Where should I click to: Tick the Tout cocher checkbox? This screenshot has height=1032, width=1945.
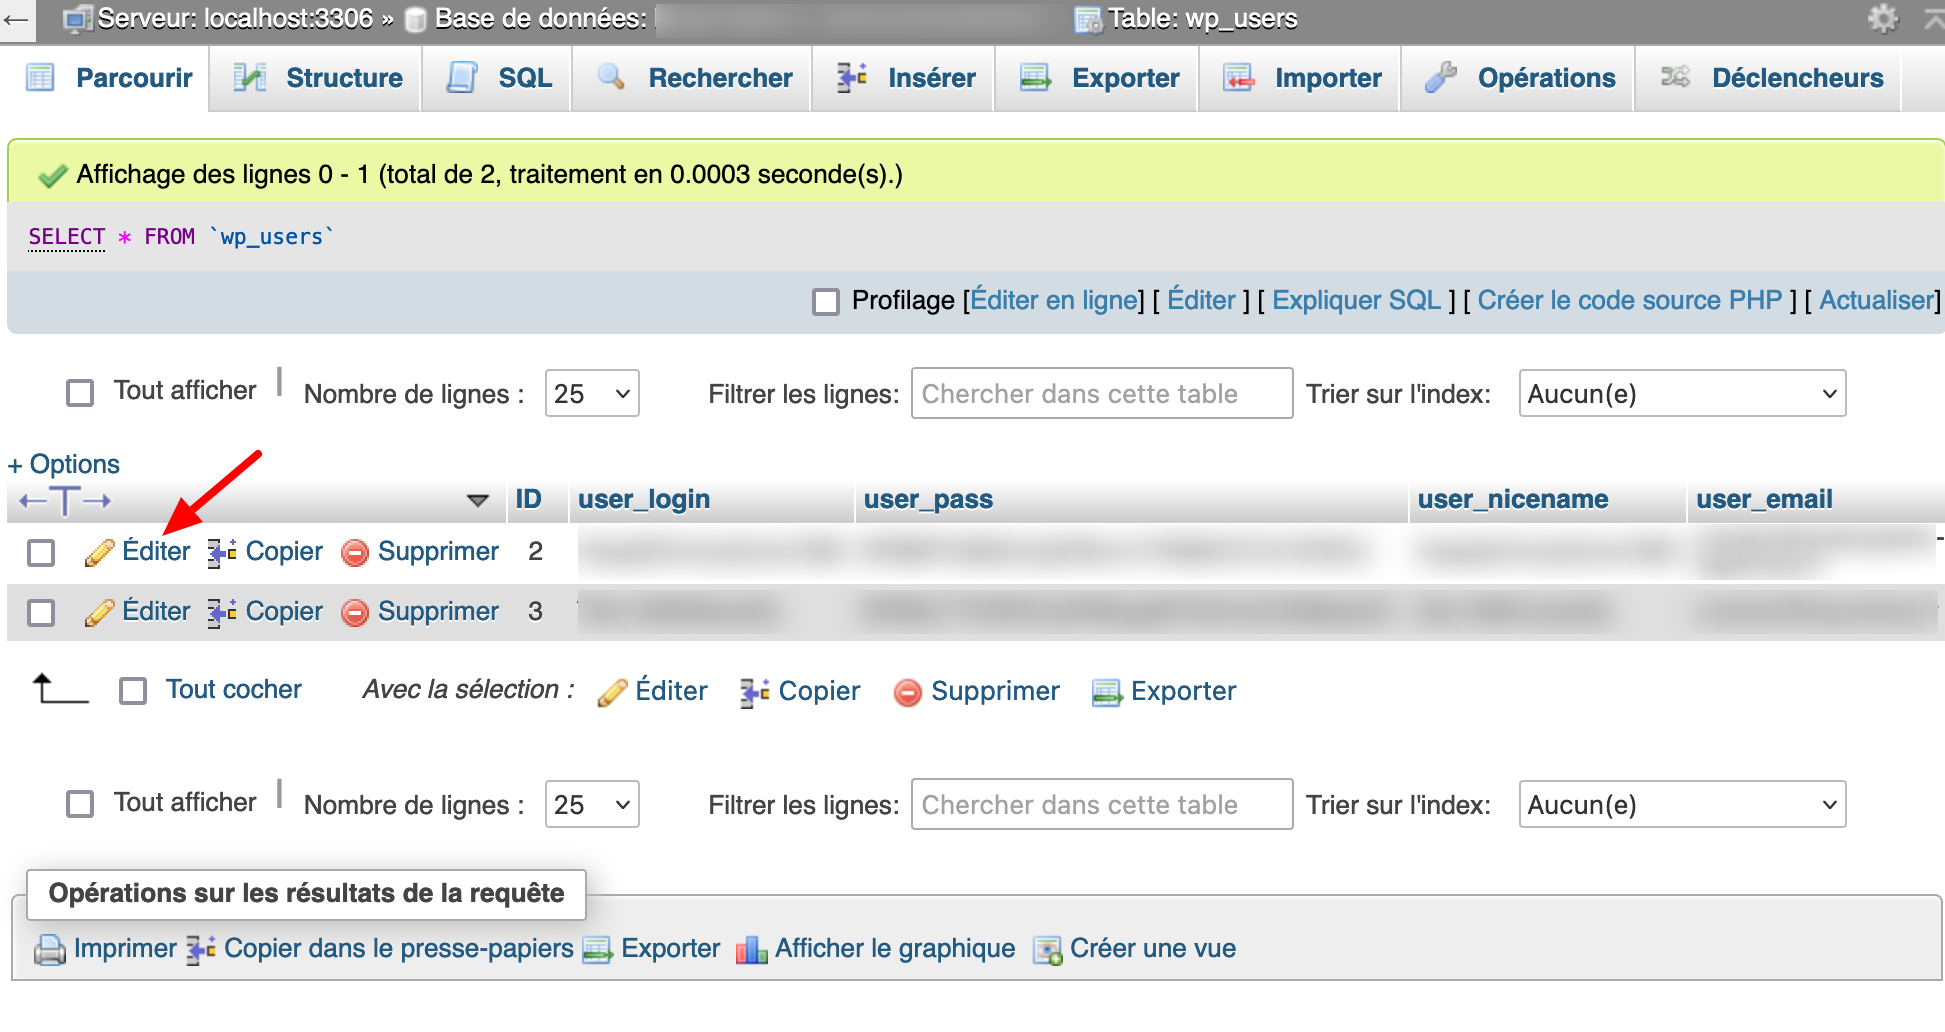point(133,691)
